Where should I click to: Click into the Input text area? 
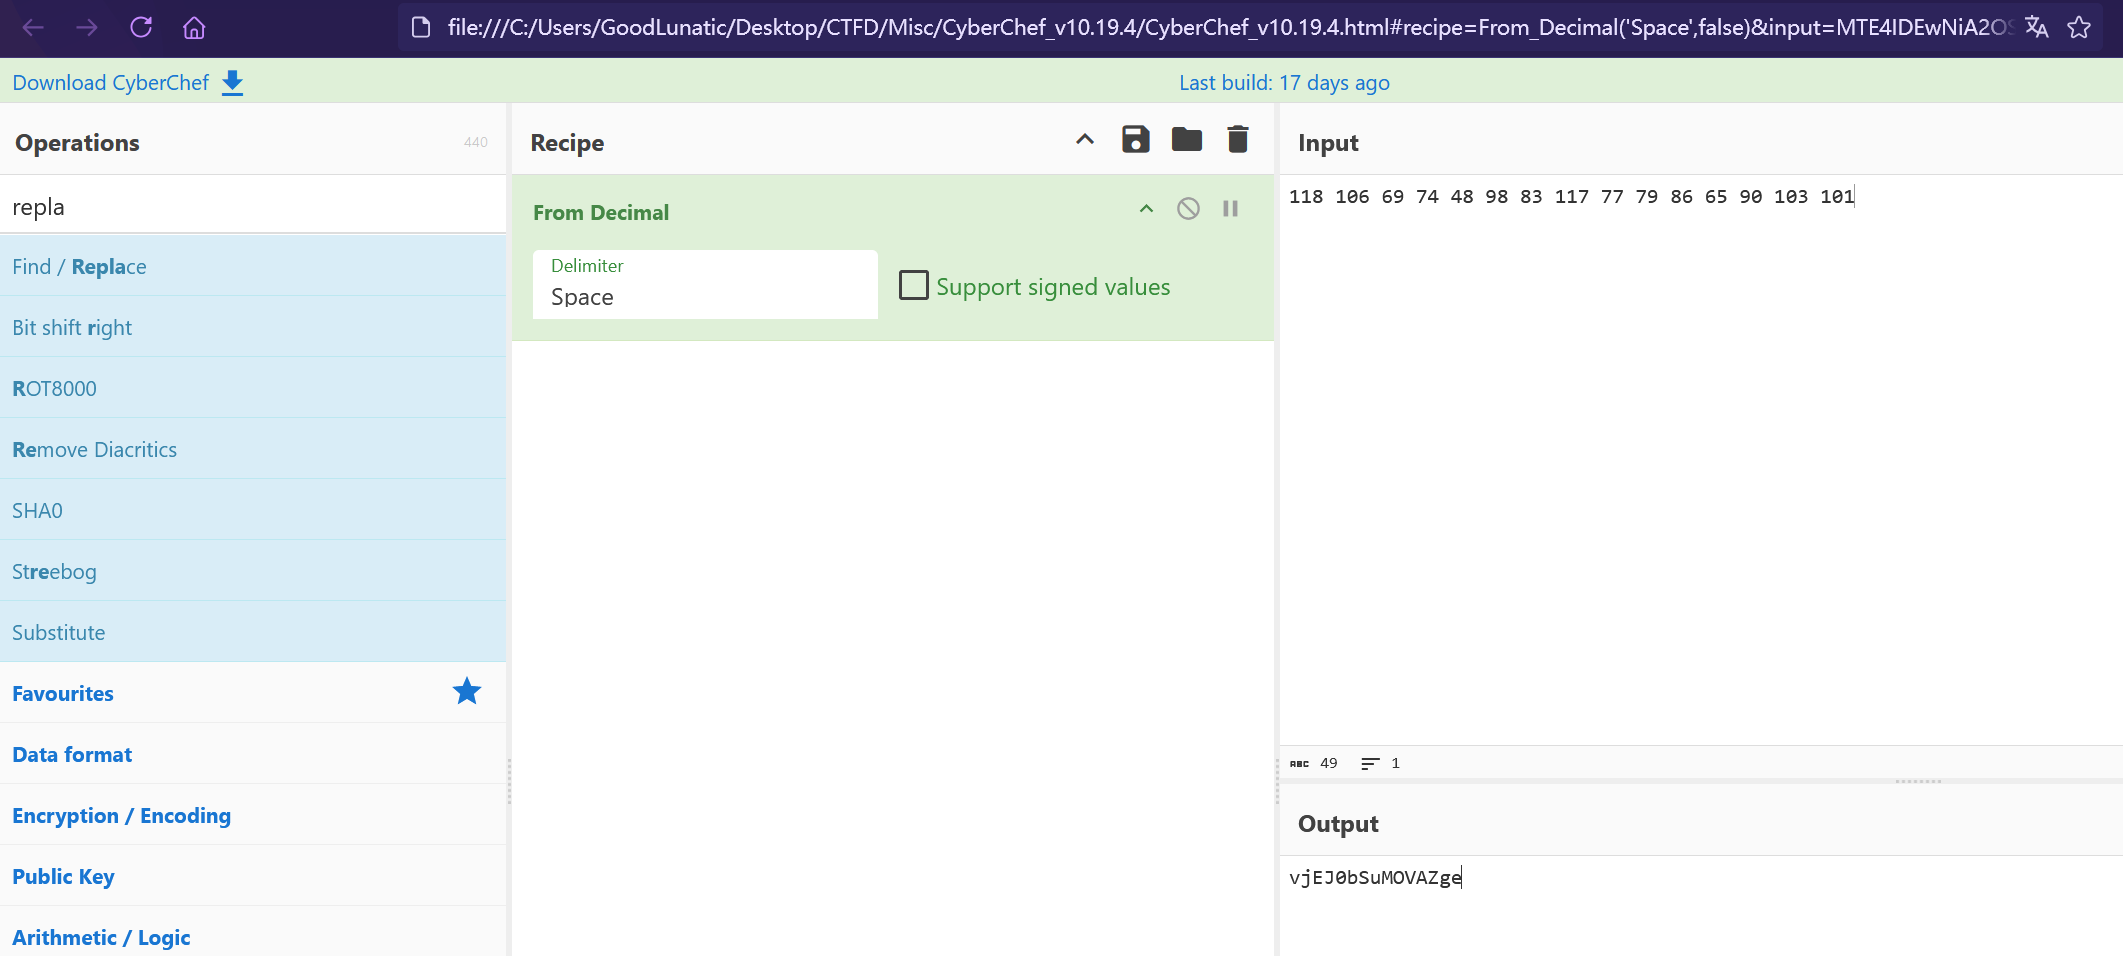pyautogui.click(x=1700, y=460)
